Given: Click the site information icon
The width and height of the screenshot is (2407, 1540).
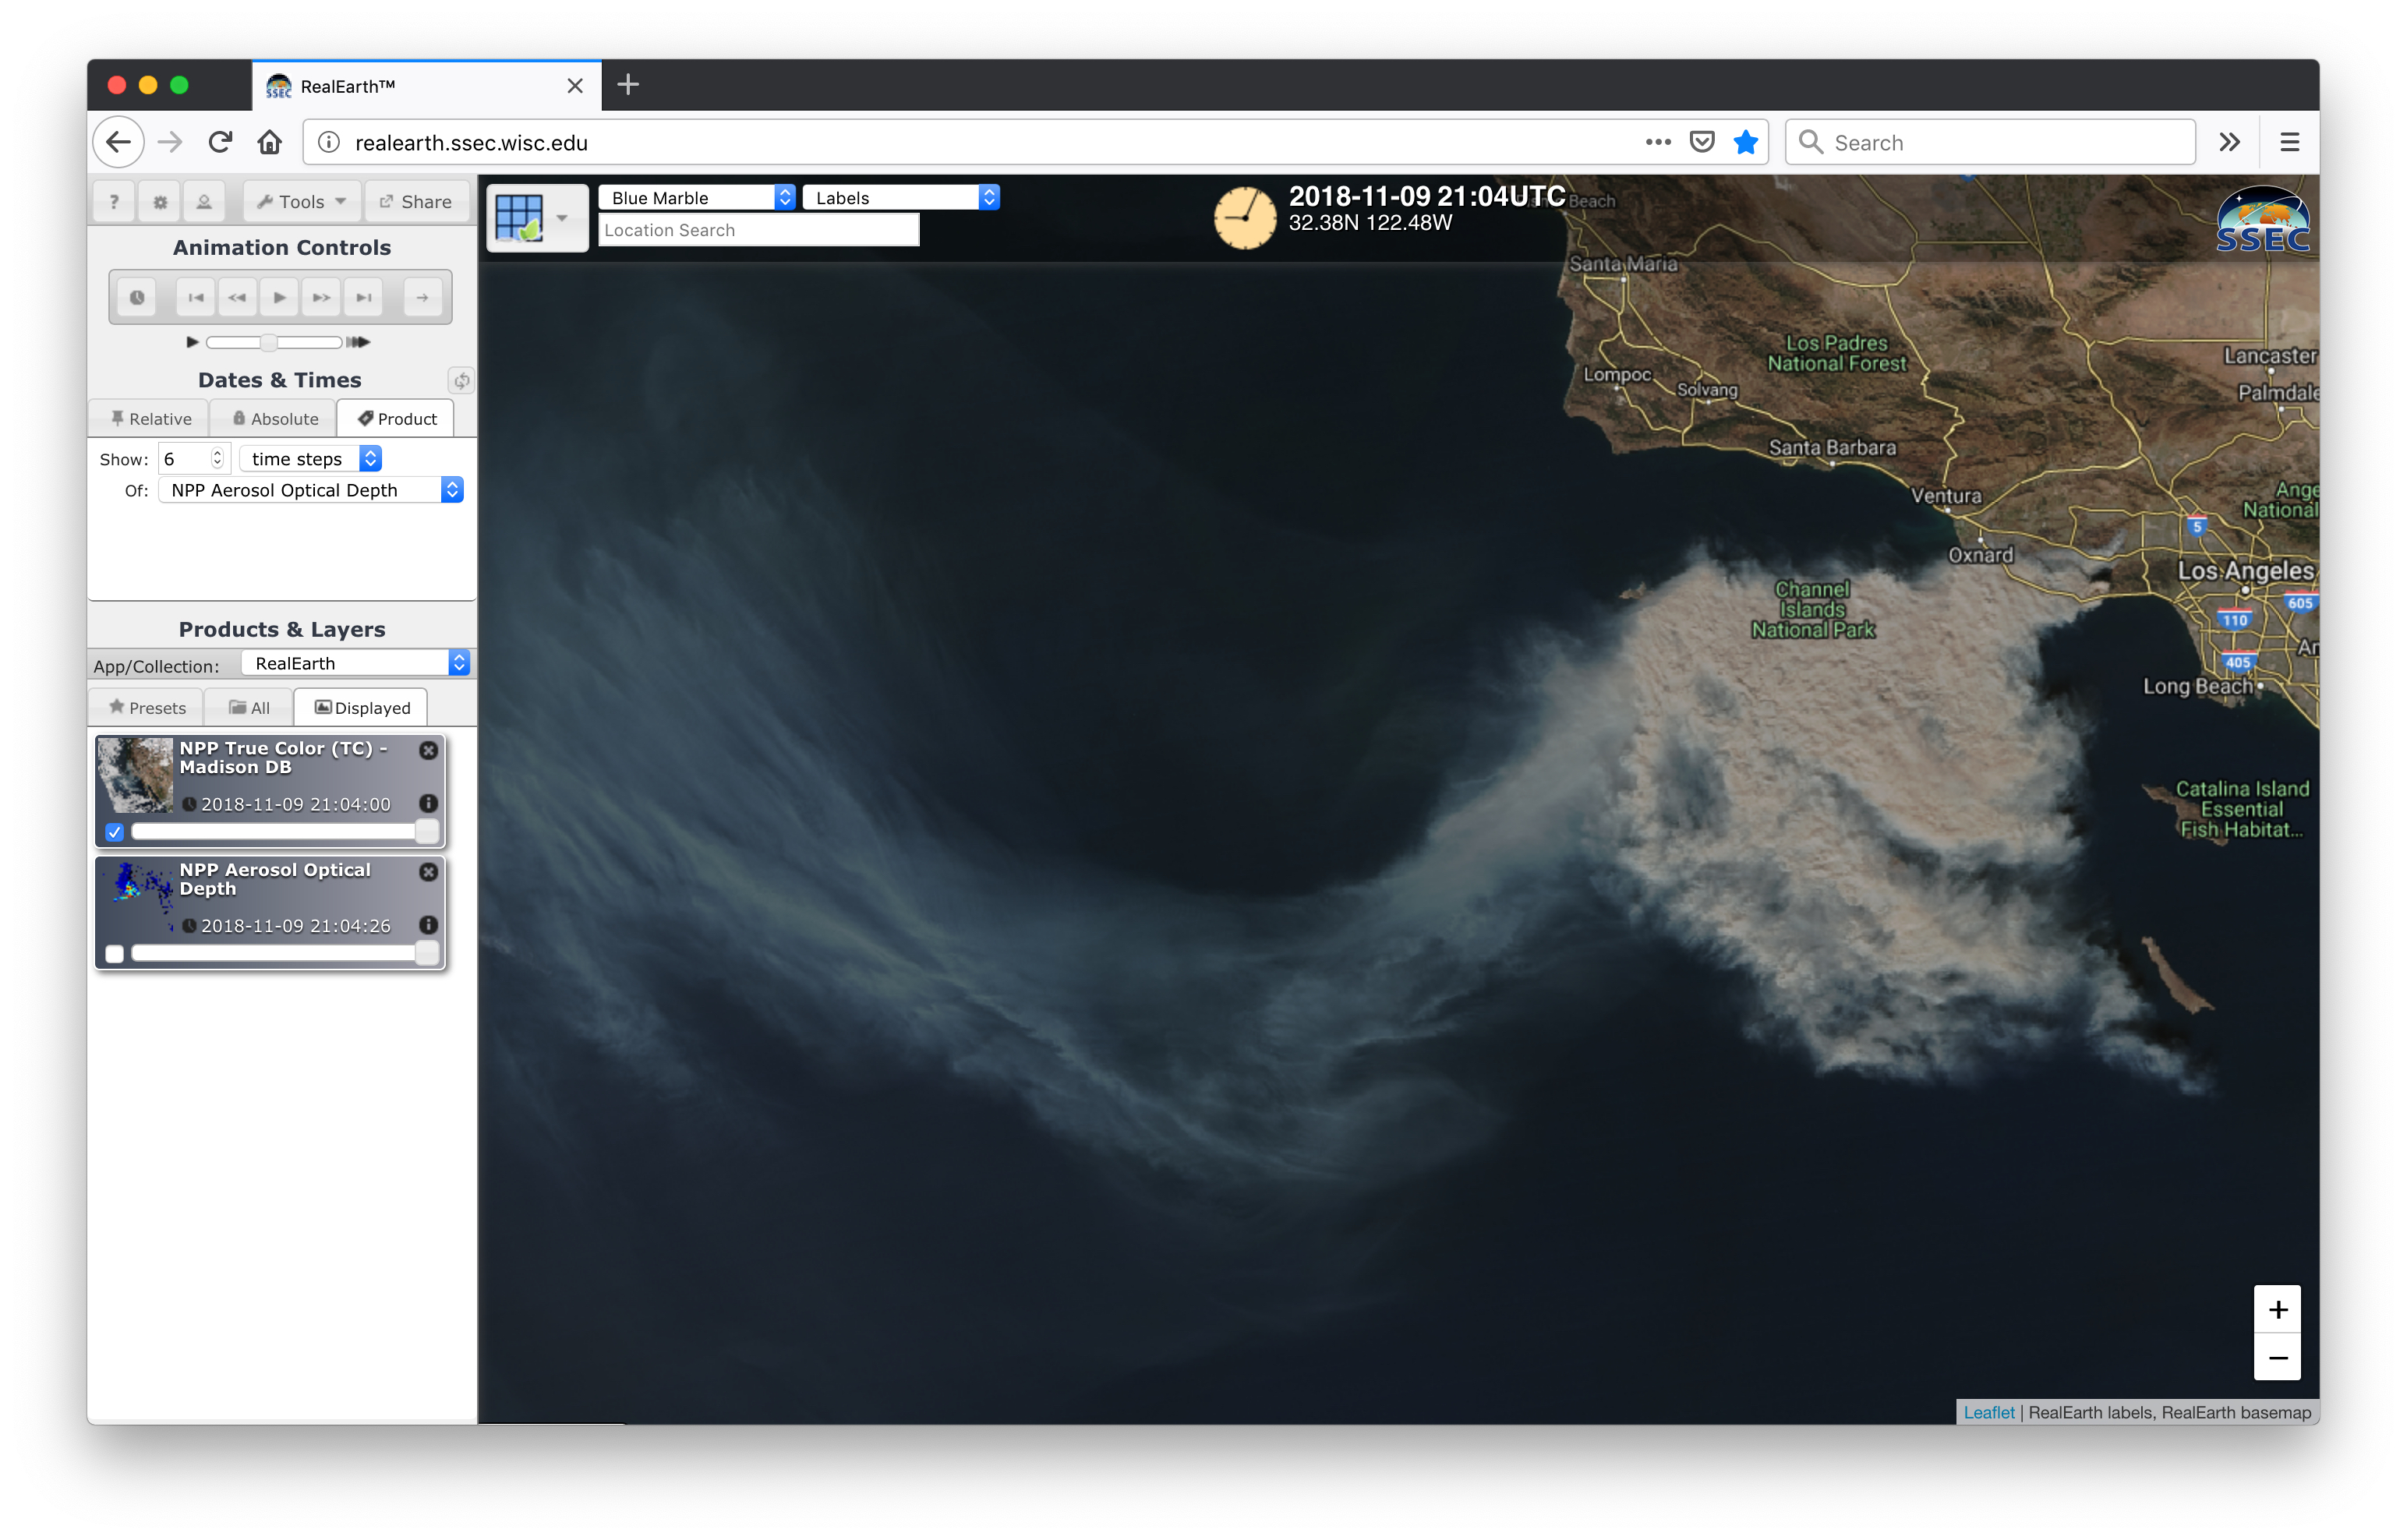Looking at the screenshot, I should click(329, 143).
